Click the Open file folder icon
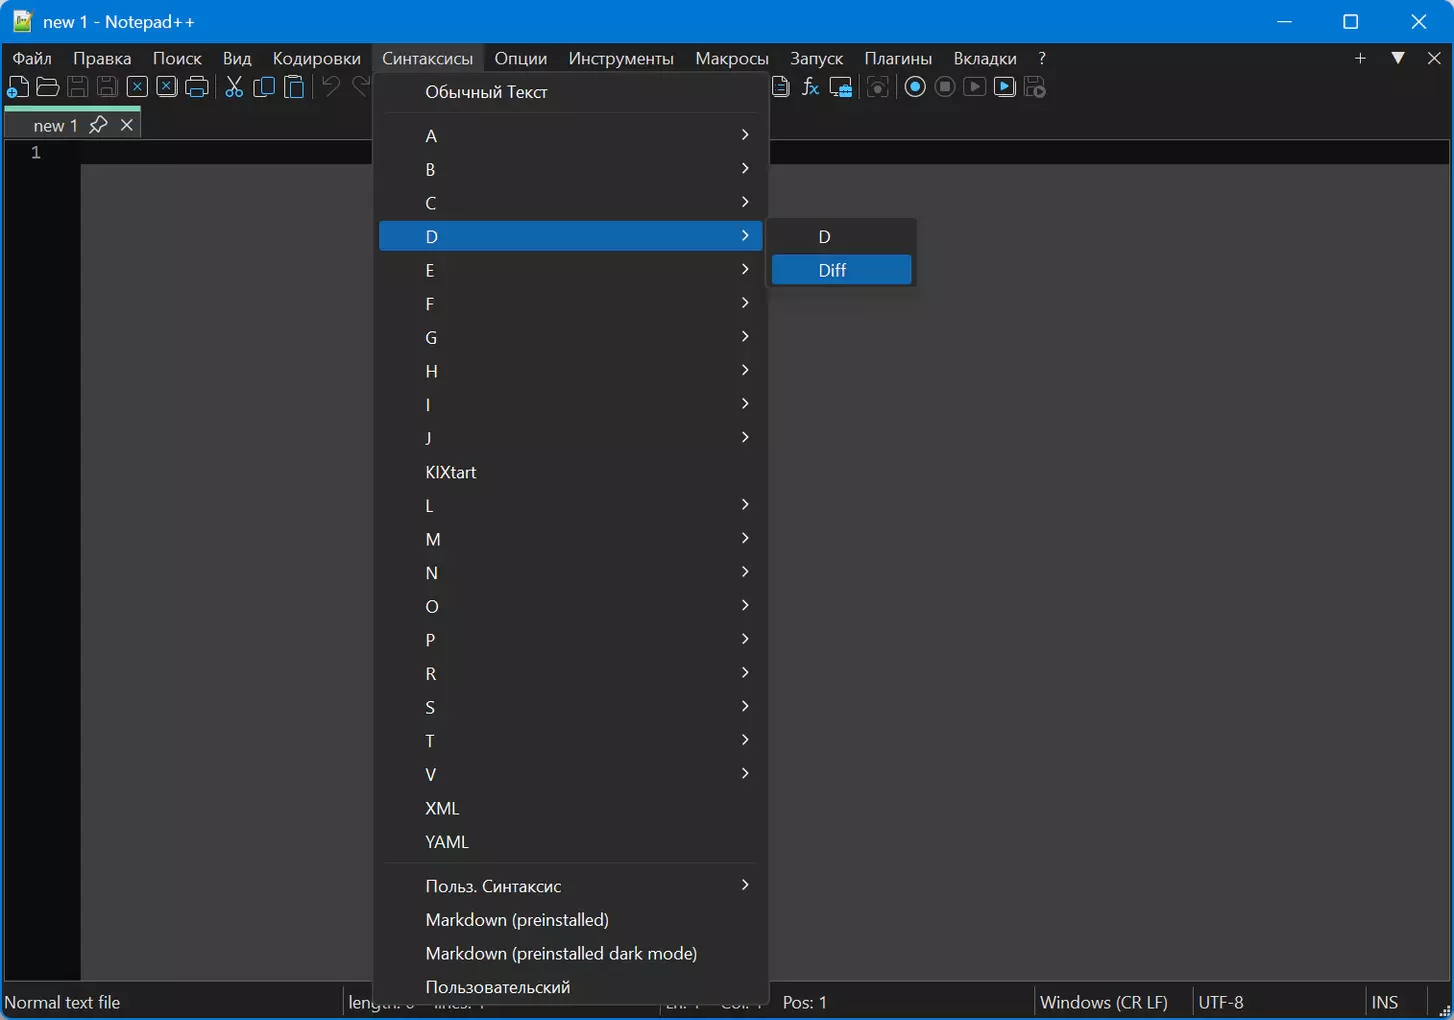The width and height of the screenshot is (1454, 1020). (47, 87)
